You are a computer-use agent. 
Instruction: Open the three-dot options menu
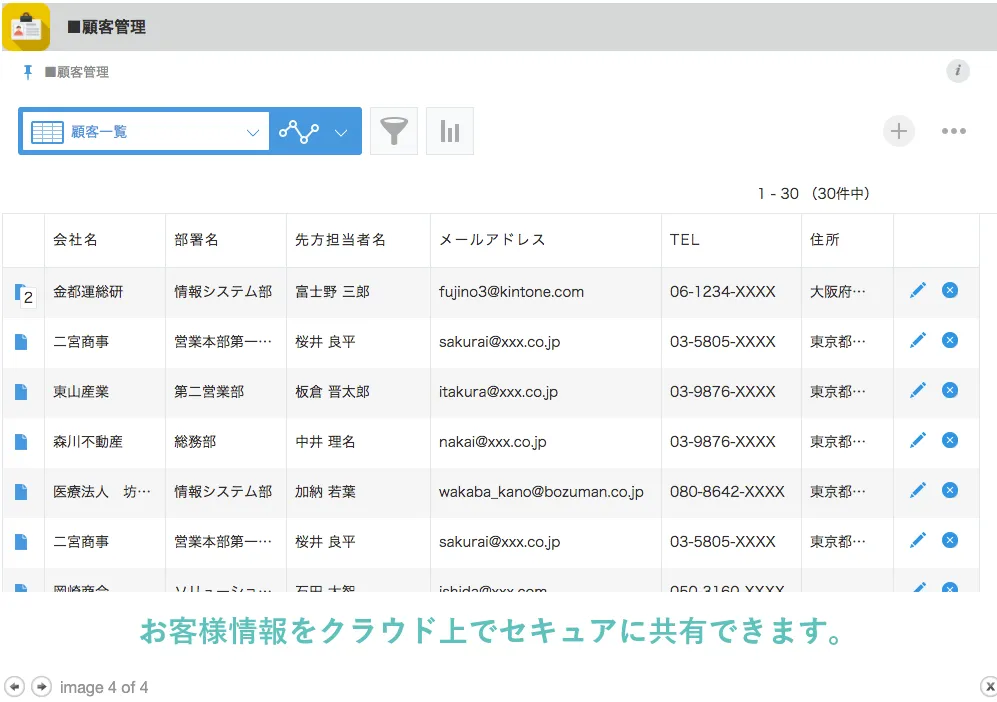click(x=953, y=131)
